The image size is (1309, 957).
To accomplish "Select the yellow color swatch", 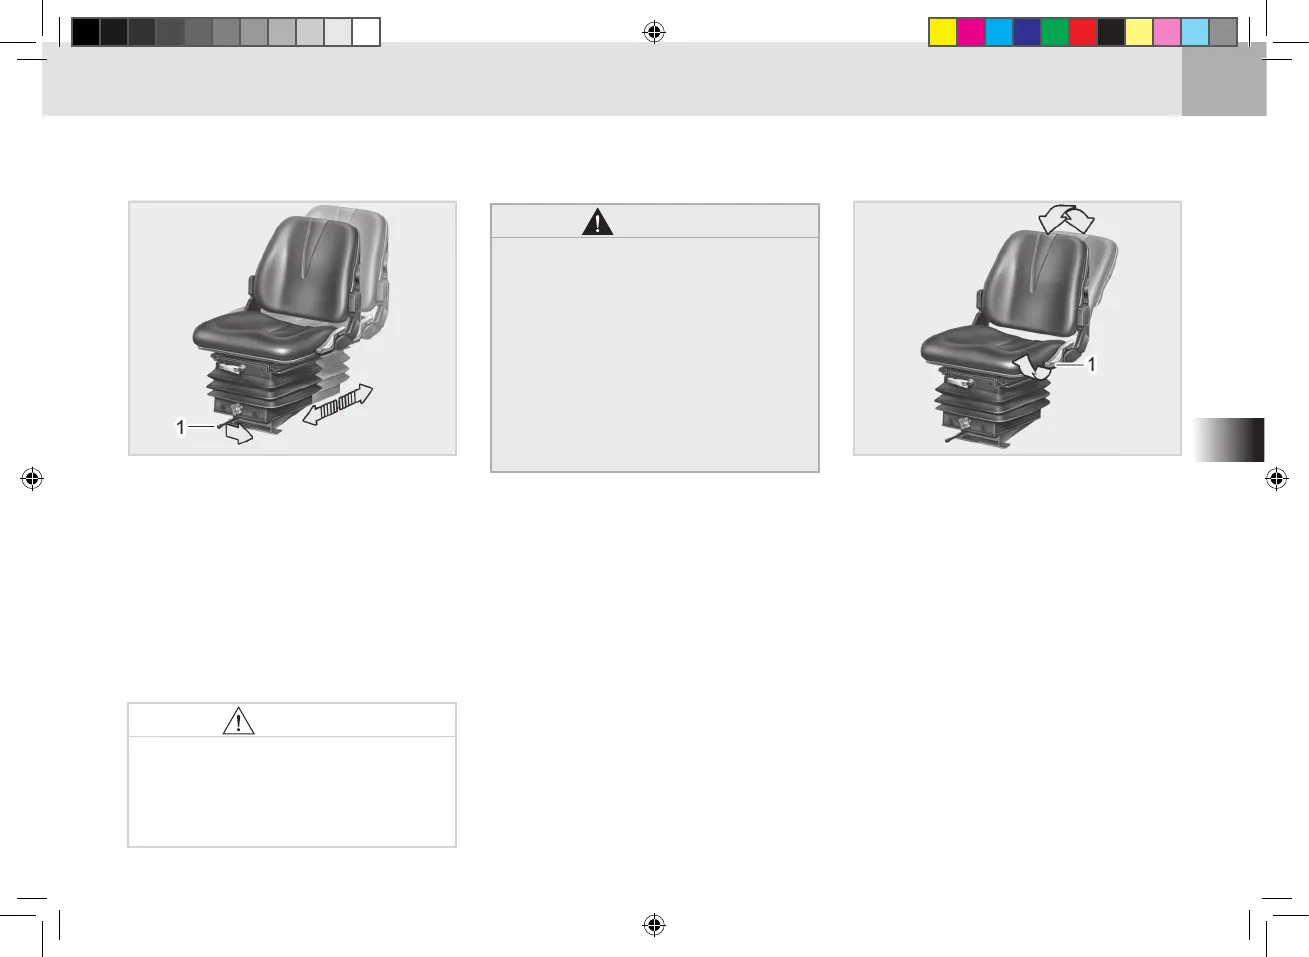I will click(x=943, y=32).
